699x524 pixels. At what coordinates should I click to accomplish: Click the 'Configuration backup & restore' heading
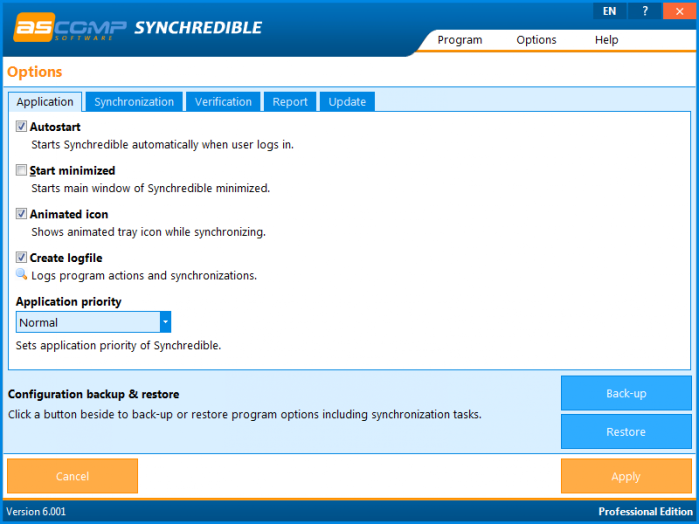pos(94,394)
